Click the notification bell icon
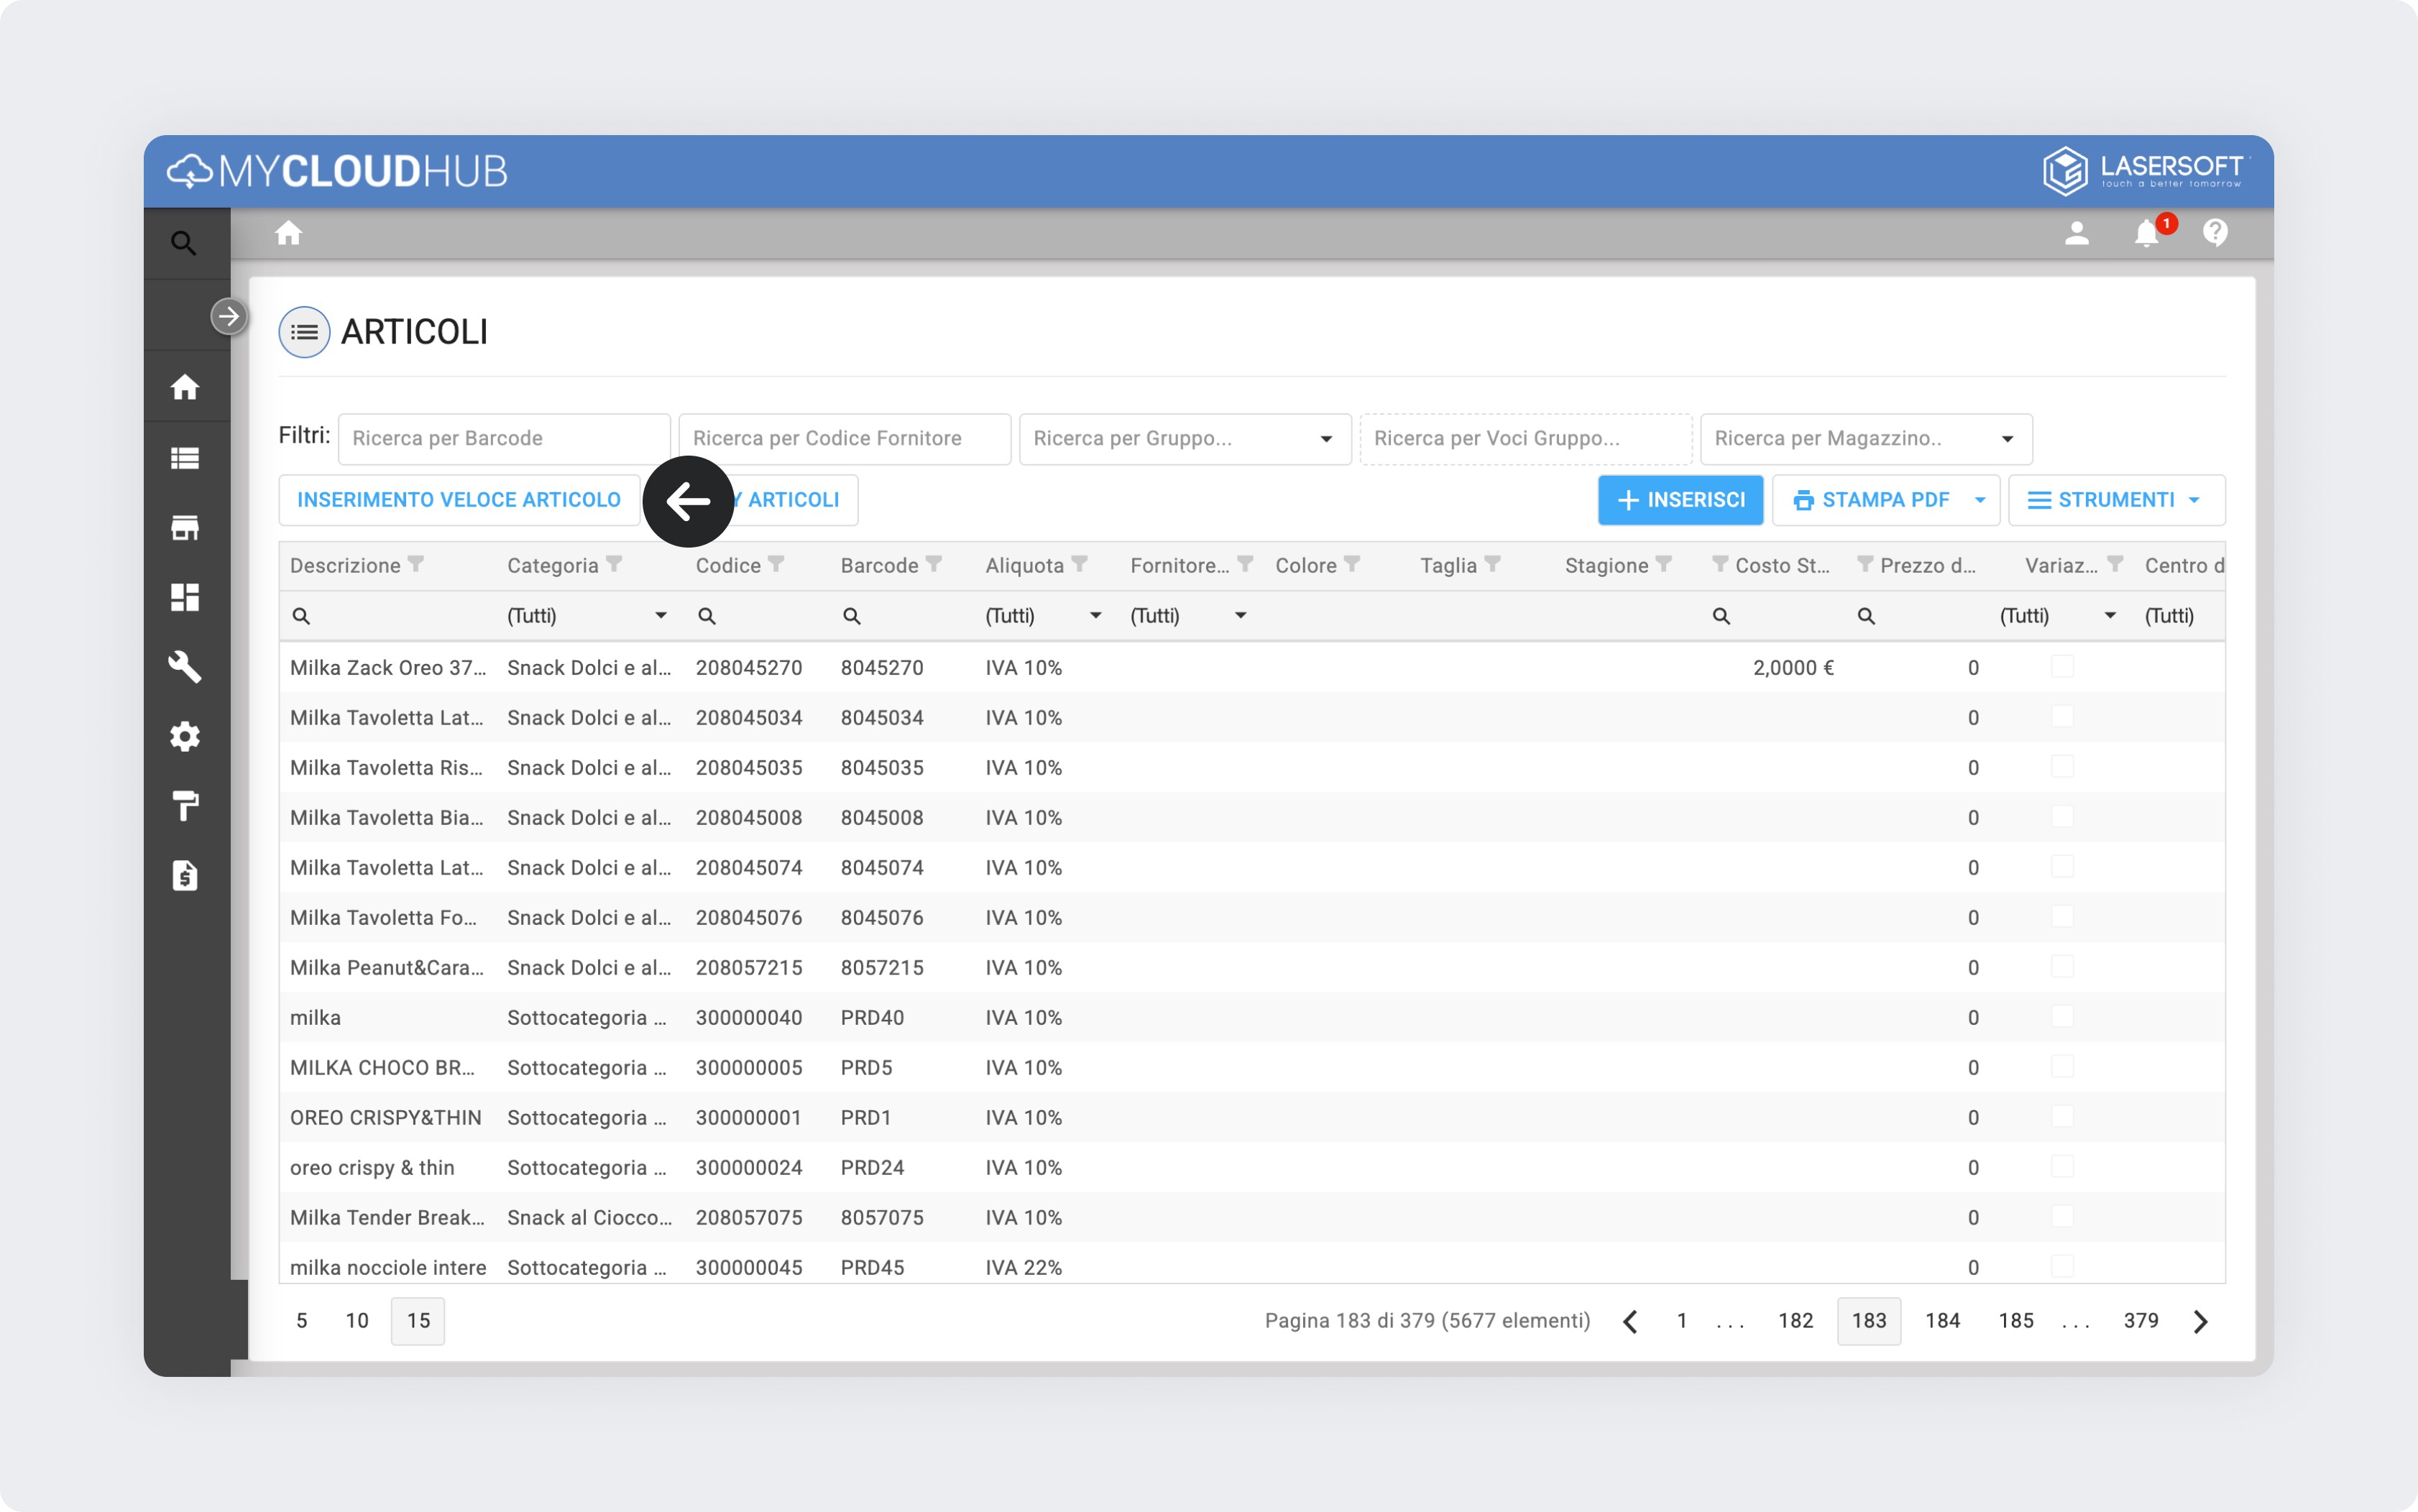 pyautogui.click(x=2145, y=234)
